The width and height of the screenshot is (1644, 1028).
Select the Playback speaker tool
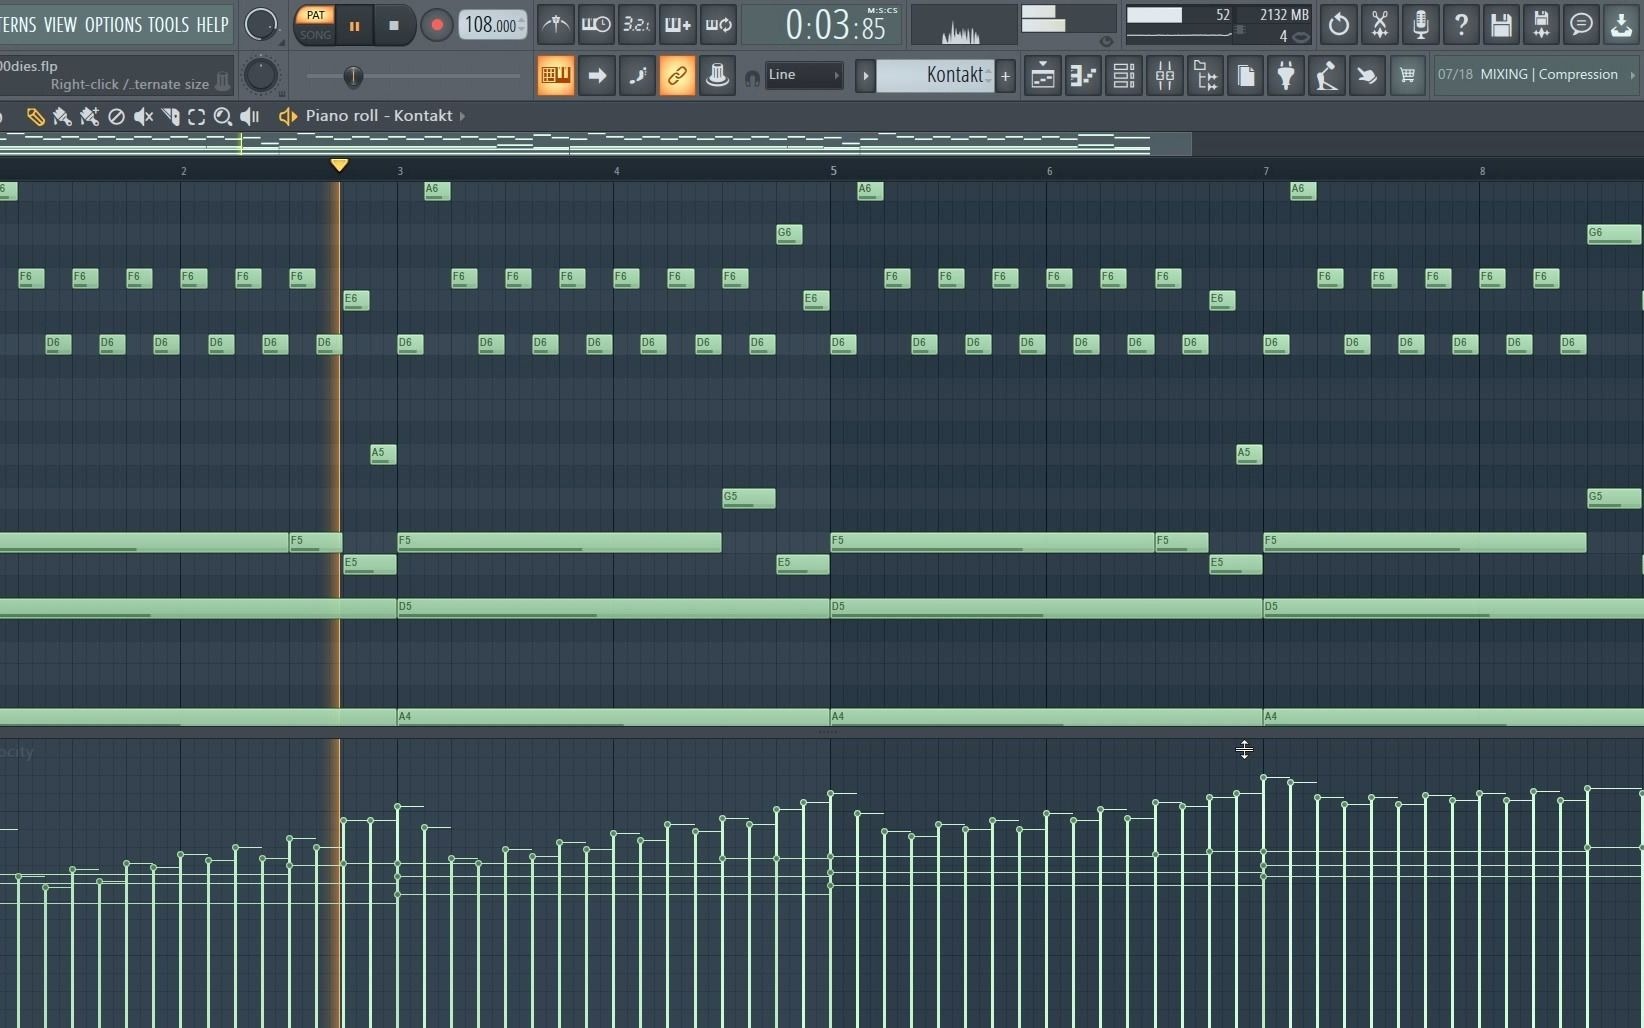point(250,116)
